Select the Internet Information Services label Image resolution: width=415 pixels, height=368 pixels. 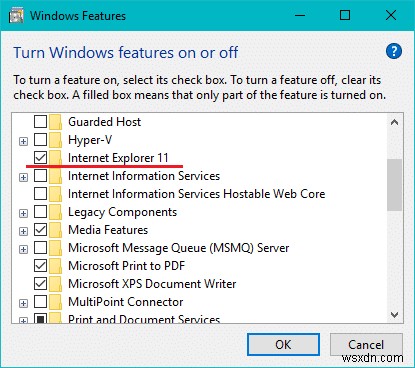pyautogui.click(x=144, y=176)
